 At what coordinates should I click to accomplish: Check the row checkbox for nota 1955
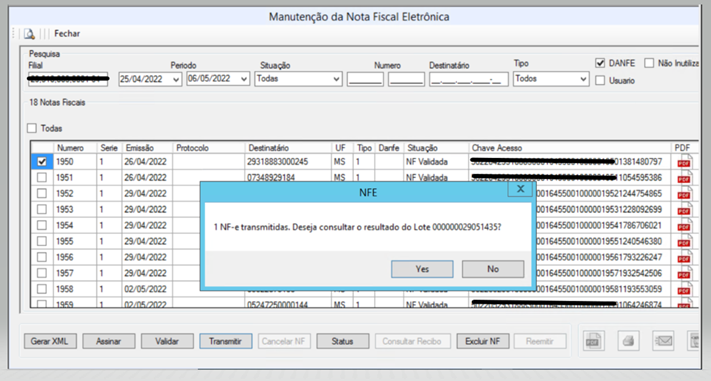(x=42, y=241)
